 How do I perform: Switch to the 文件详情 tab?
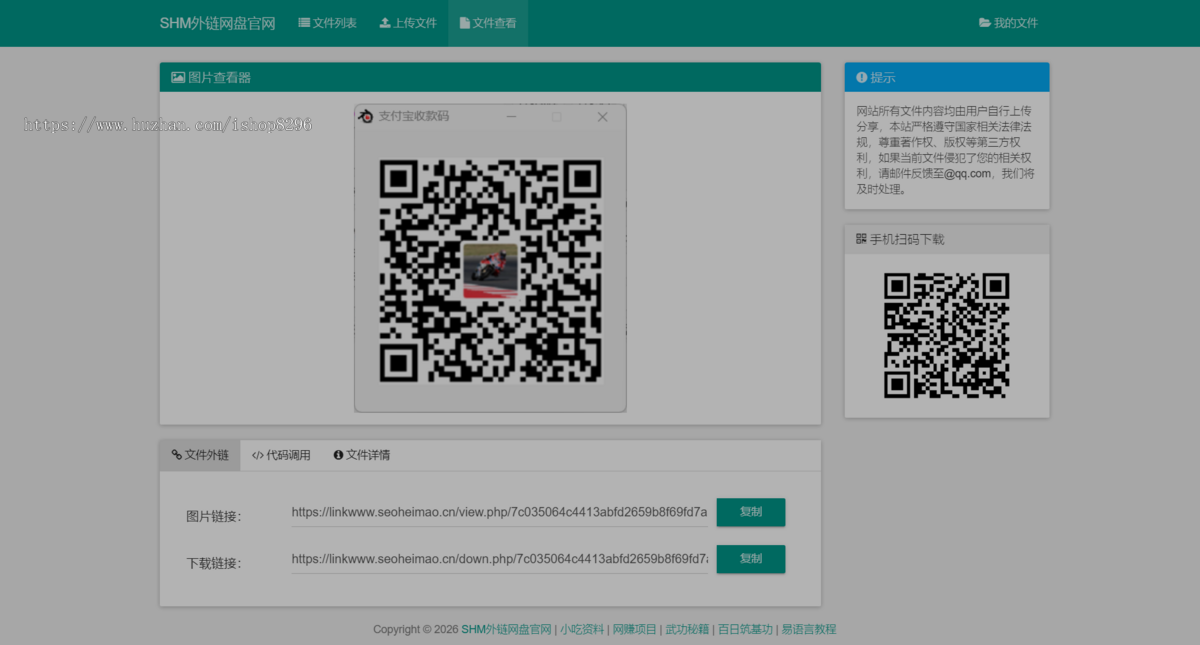click(362, 455)
